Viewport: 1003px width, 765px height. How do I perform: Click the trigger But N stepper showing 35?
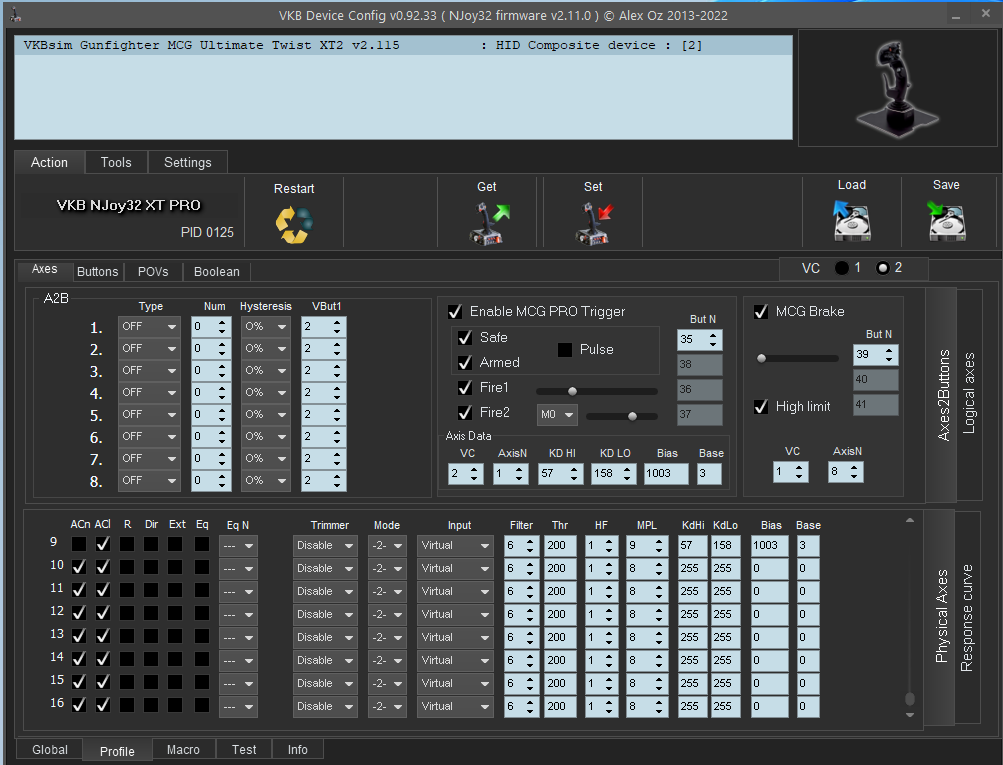[699, 340]
